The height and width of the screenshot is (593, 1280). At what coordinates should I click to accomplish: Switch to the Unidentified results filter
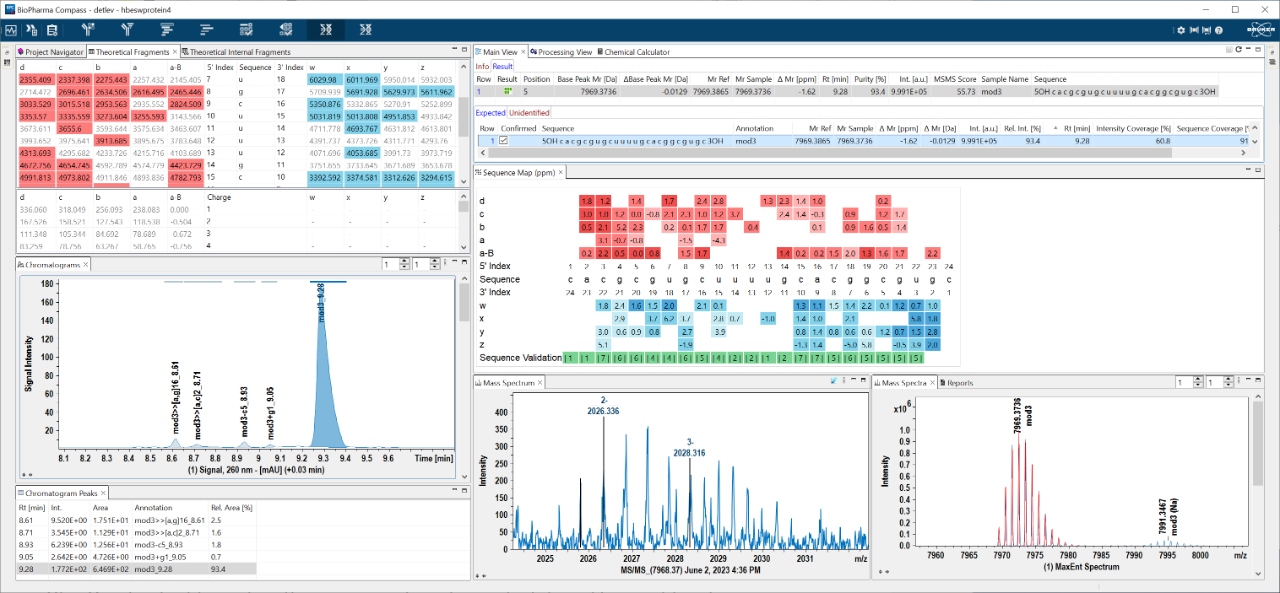527,112
